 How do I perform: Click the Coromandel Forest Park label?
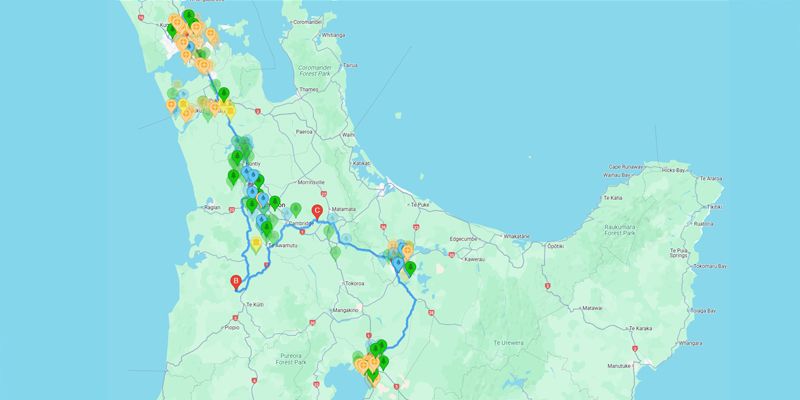(x=314, y=70)
